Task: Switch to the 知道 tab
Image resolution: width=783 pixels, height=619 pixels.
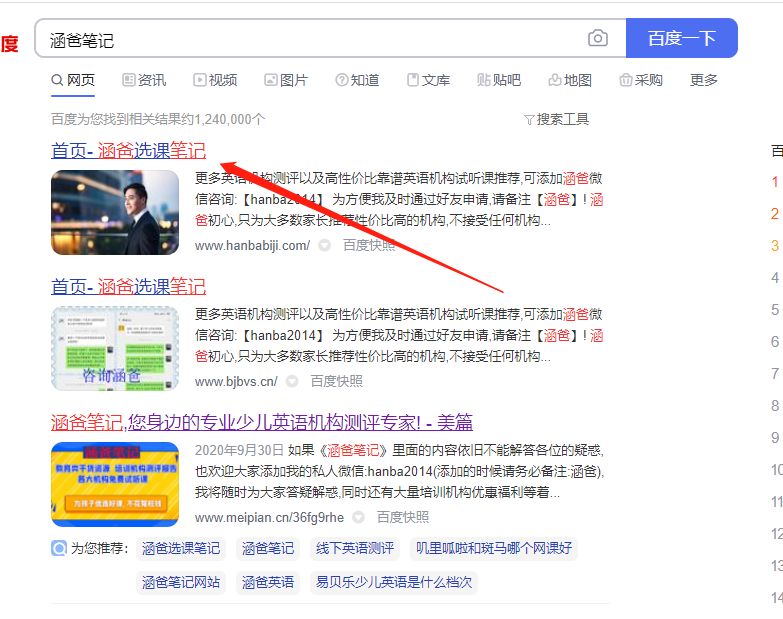Action: (x=358, y=80)
